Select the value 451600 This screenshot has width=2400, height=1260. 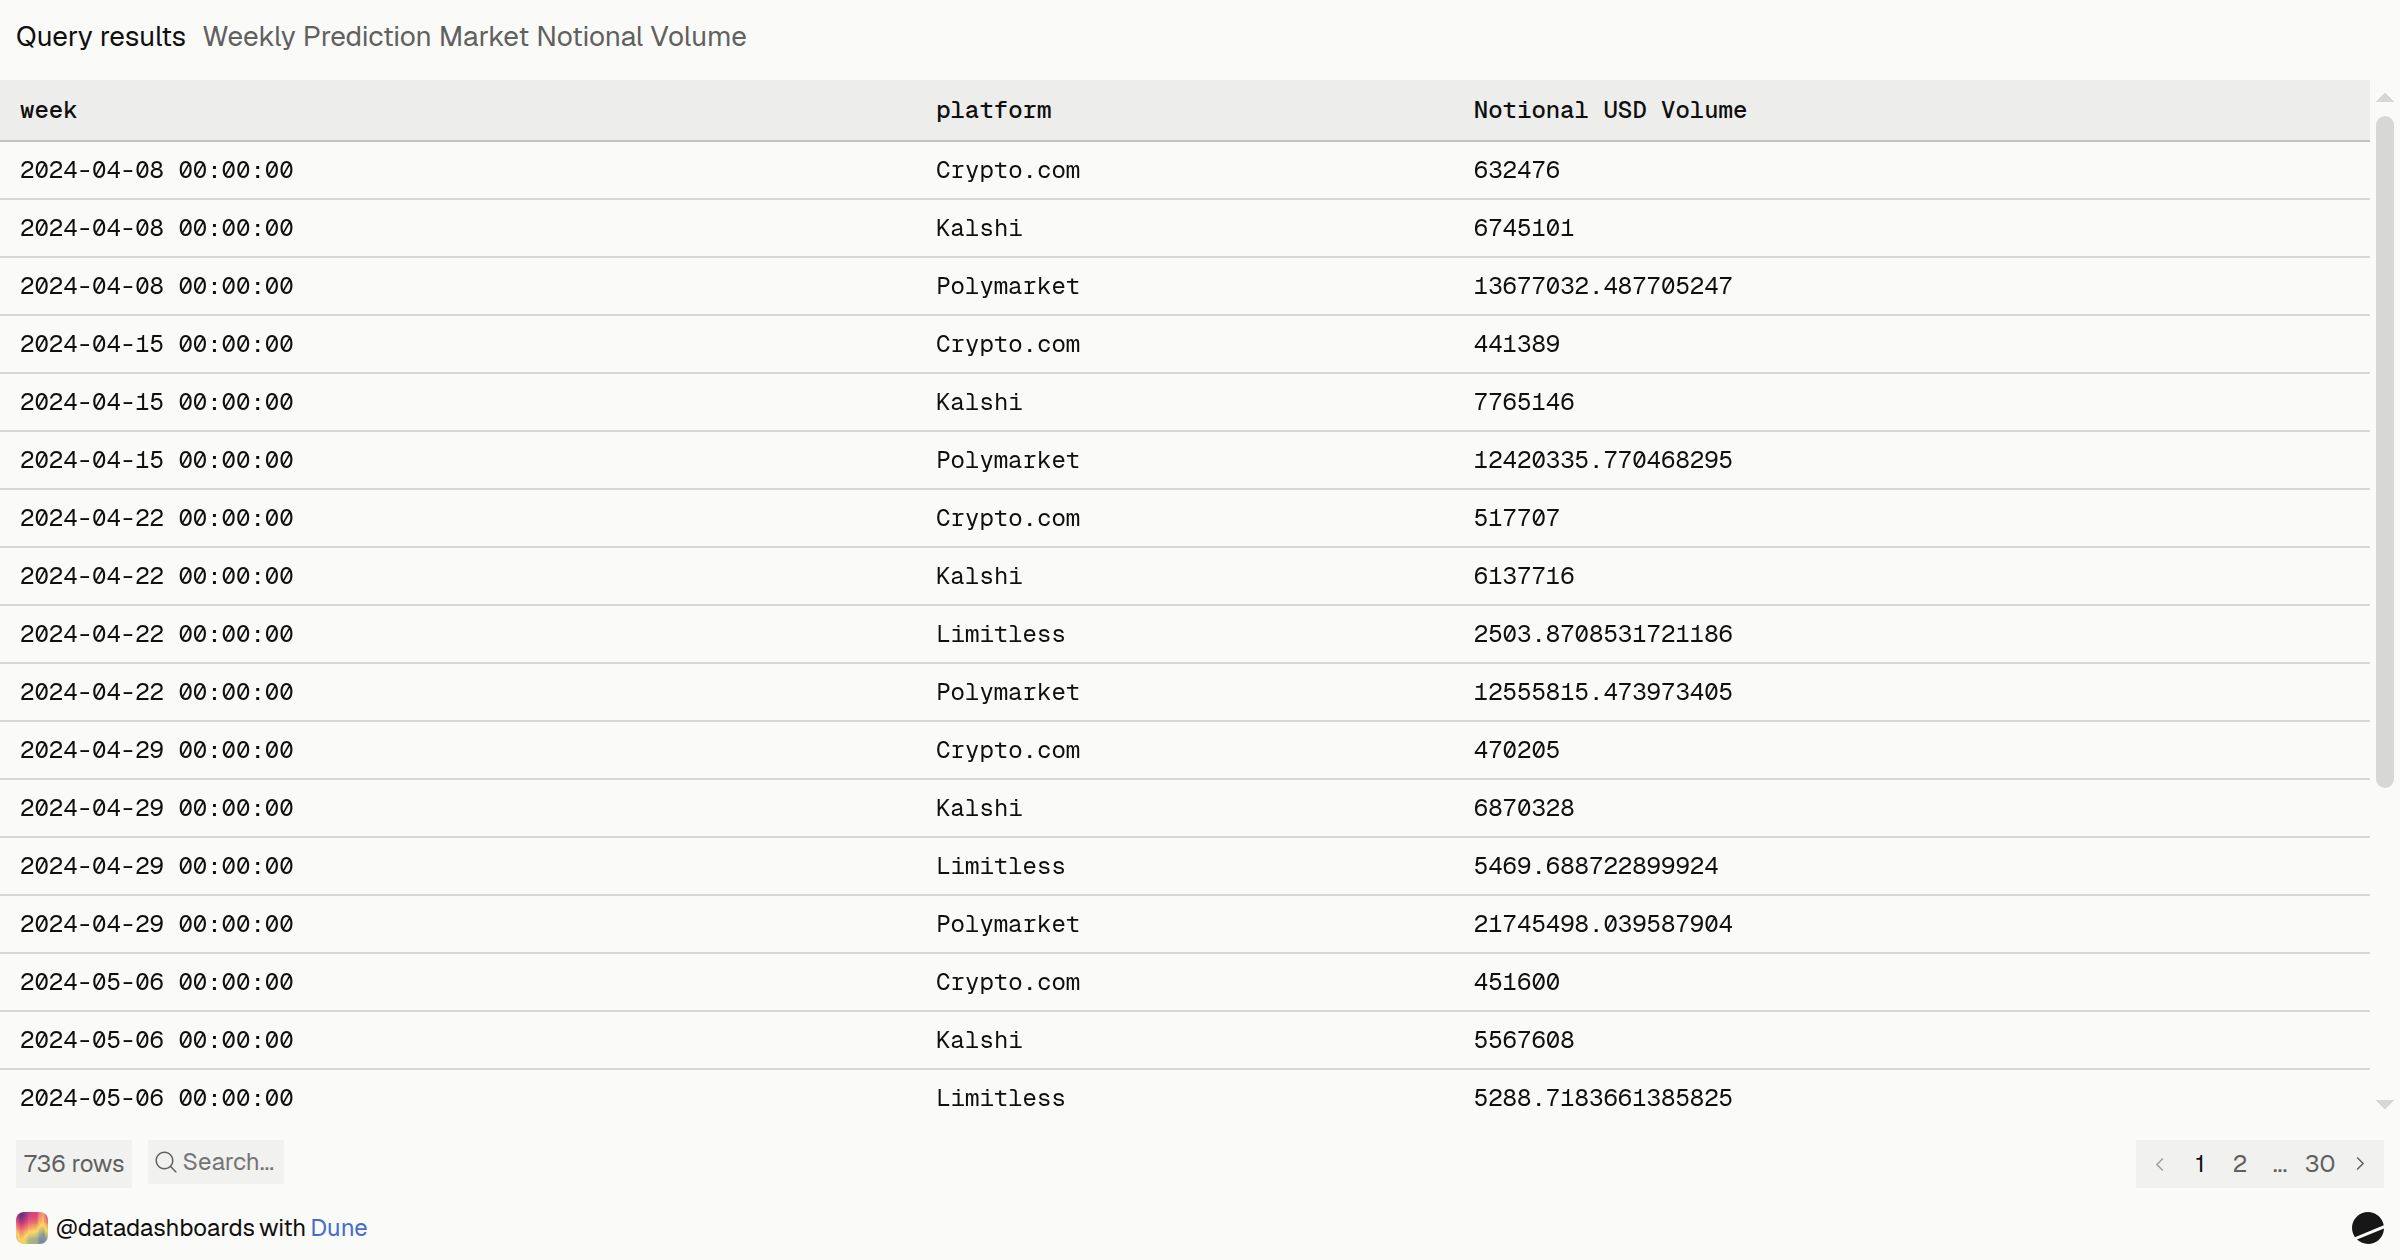1516,982
